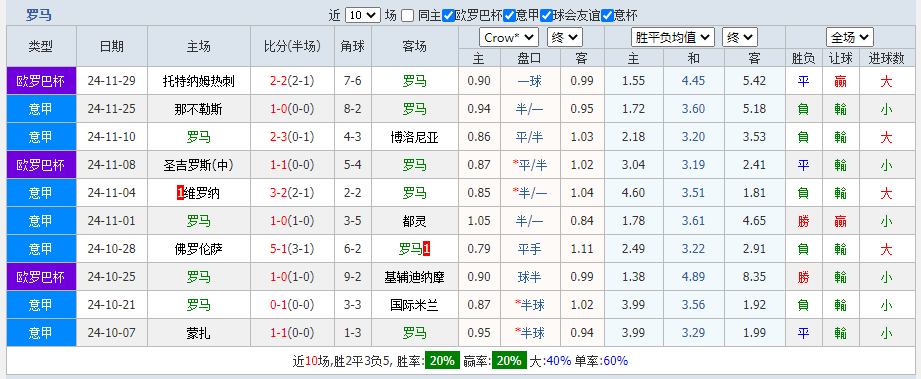The height and width of the screenshot is (379, 921).
Task: Click the 贏 handicap result in 24-11-29 row
Action: 840,81
